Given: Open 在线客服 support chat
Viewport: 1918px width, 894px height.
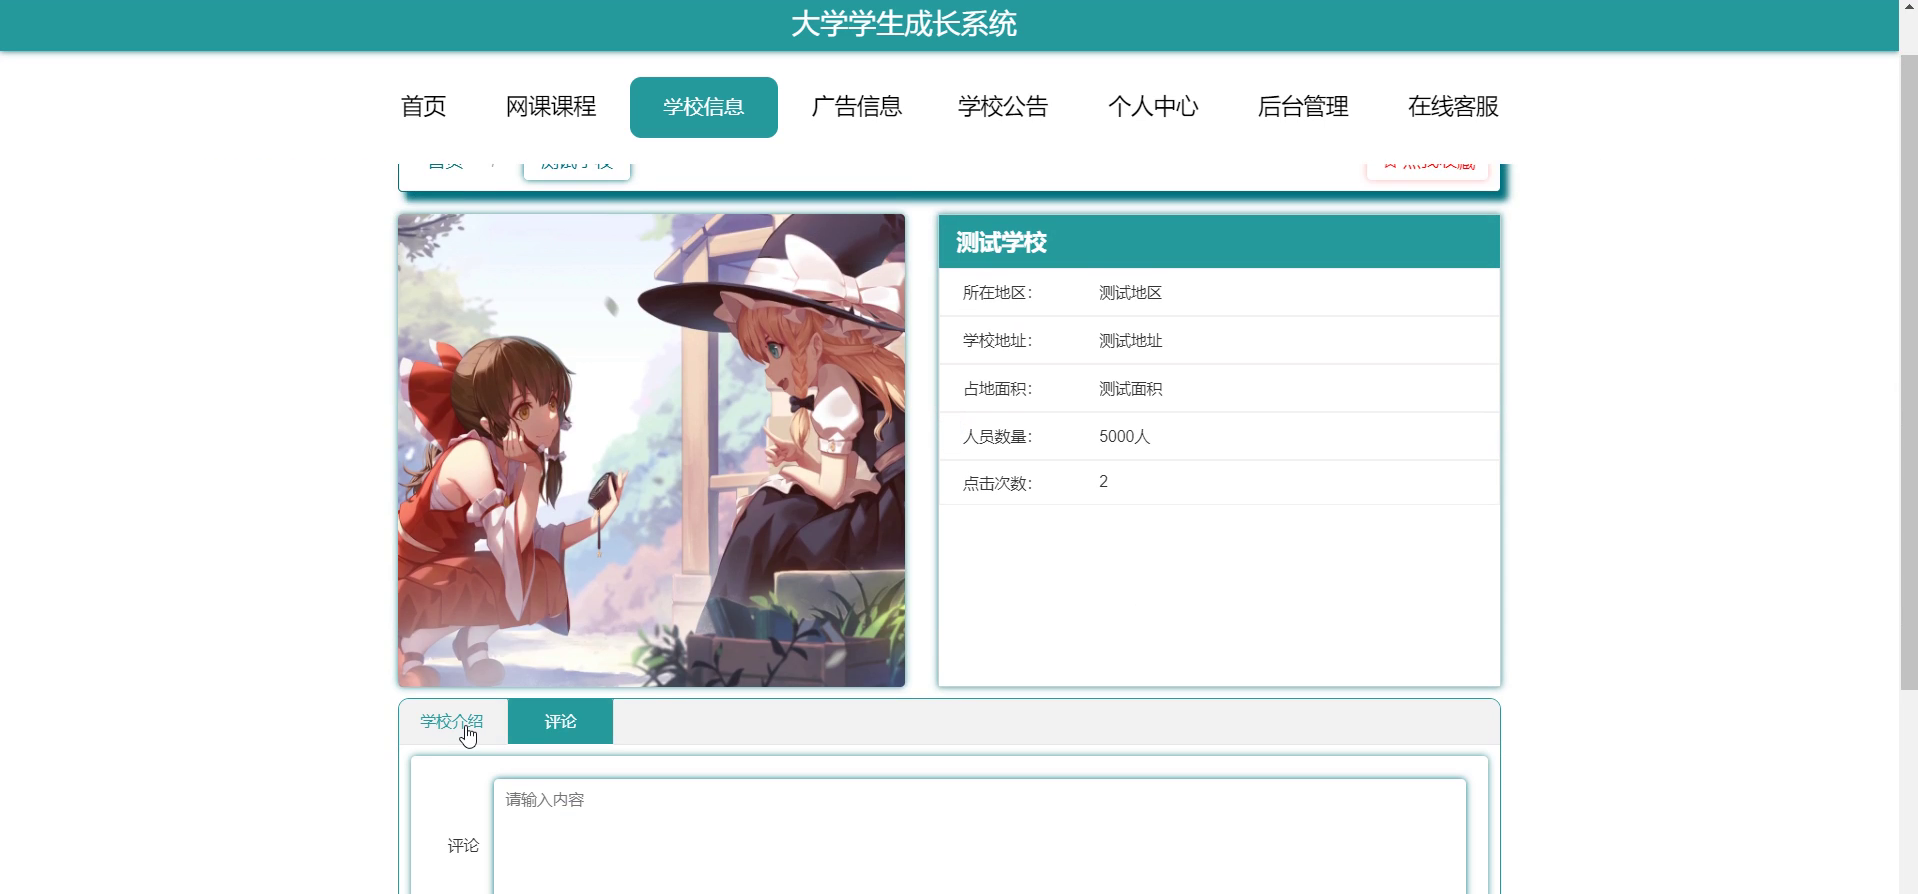Looking at the screenshot, I should point(1453,107).
